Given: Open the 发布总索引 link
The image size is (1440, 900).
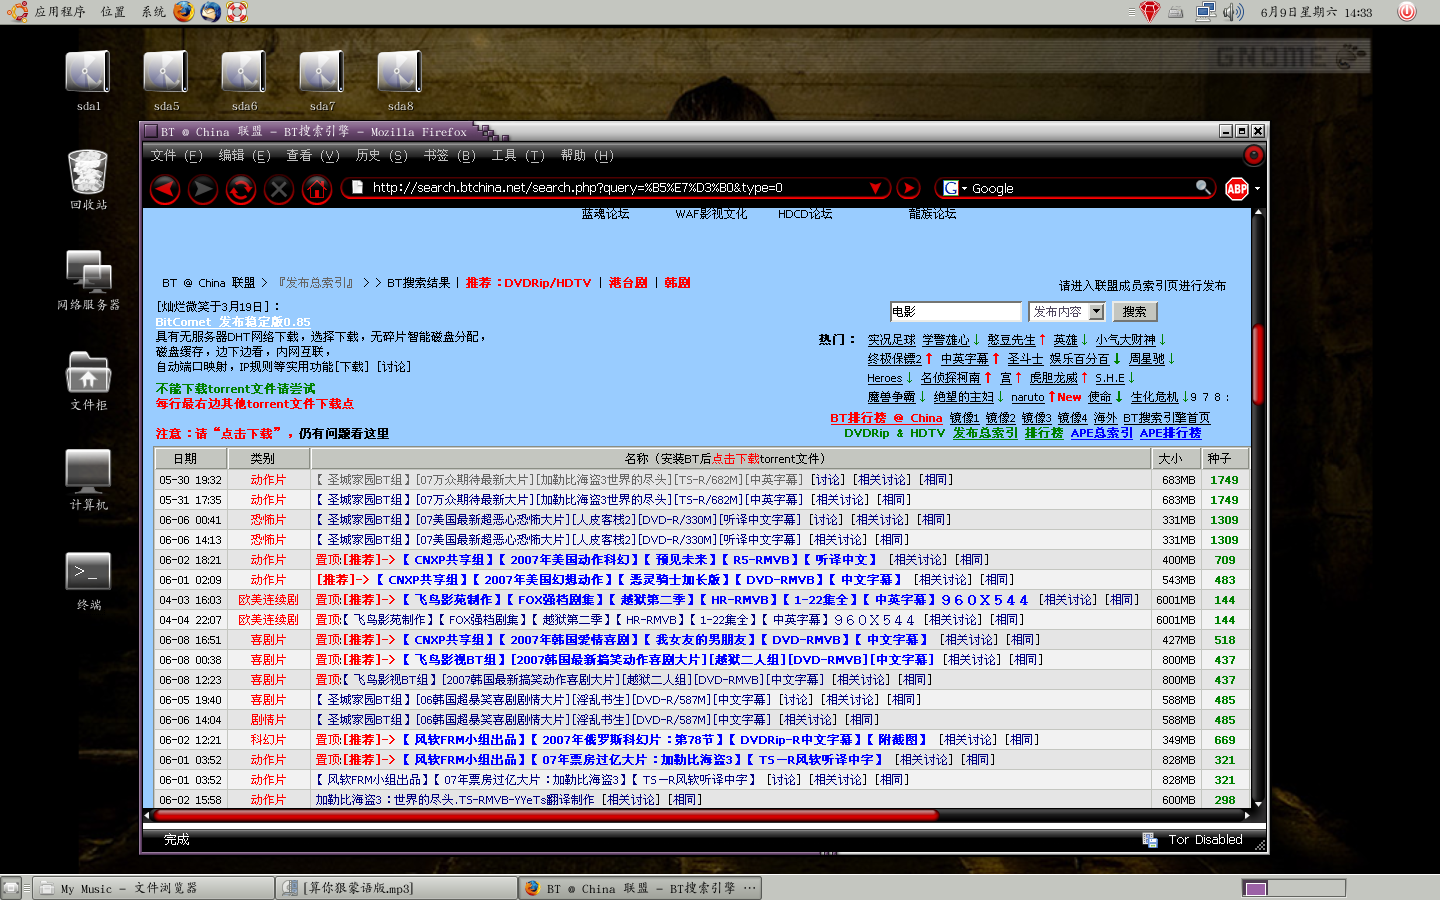Looking at the screenshot, I should 985,433.
